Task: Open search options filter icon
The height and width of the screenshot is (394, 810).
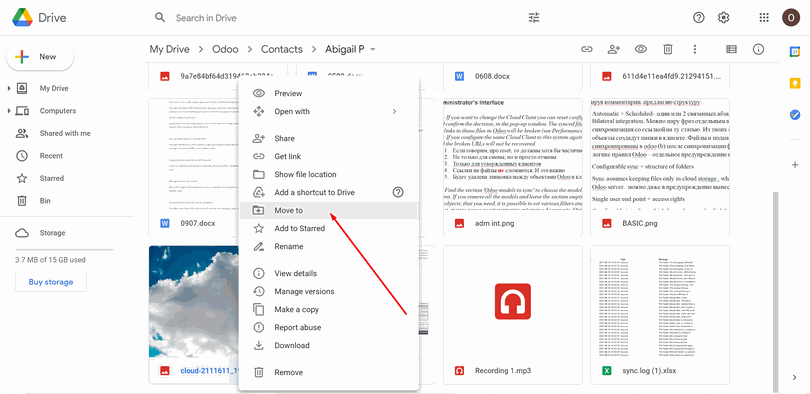Action: click(534, 18)
